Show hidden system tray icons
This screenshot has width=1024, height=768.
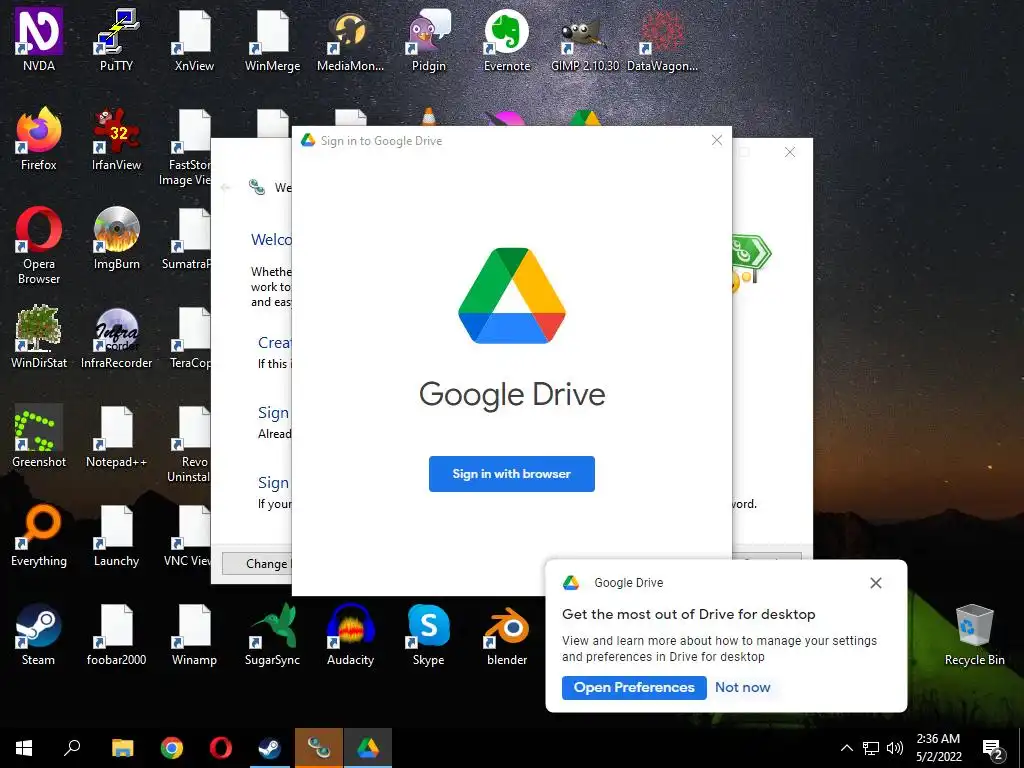[846, 748]
